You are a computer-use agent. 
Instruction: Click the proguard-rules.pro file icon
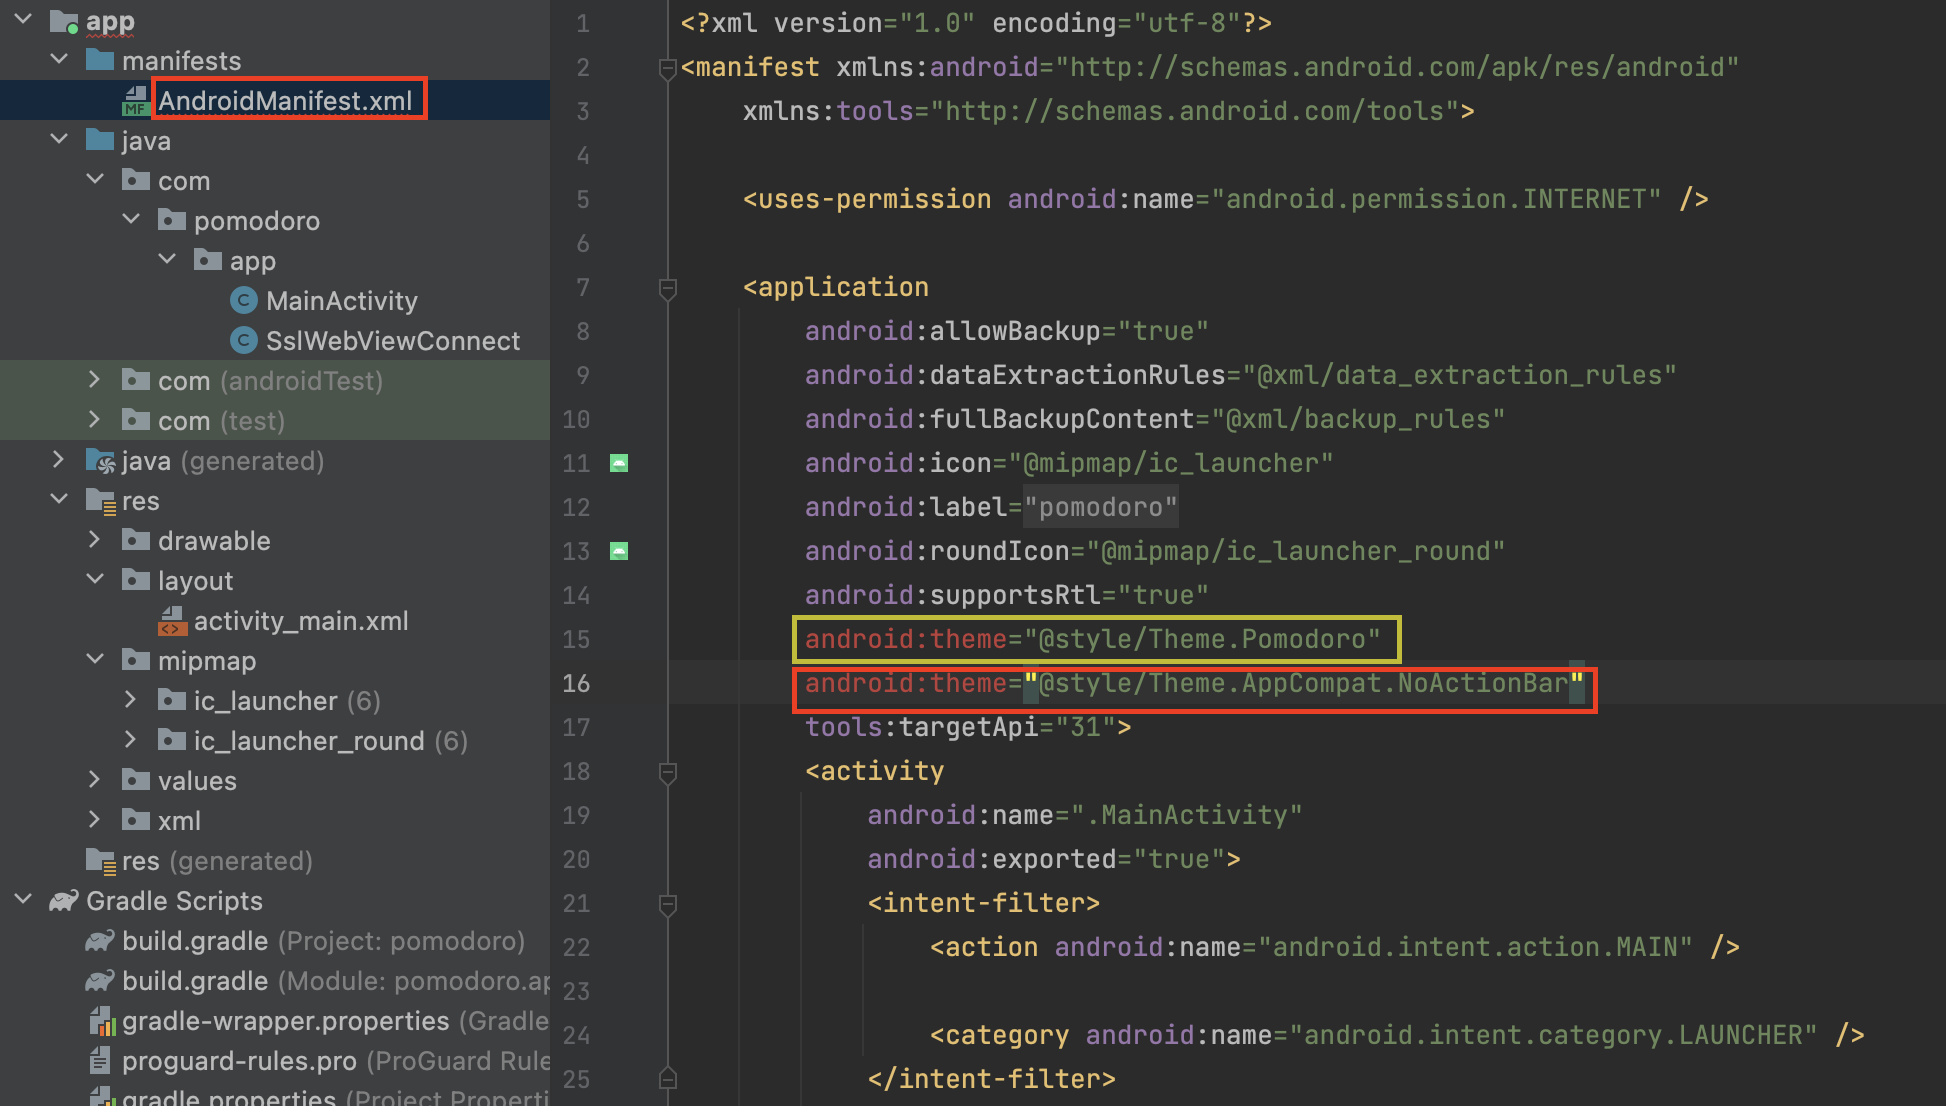click(x=99, y=1060)
